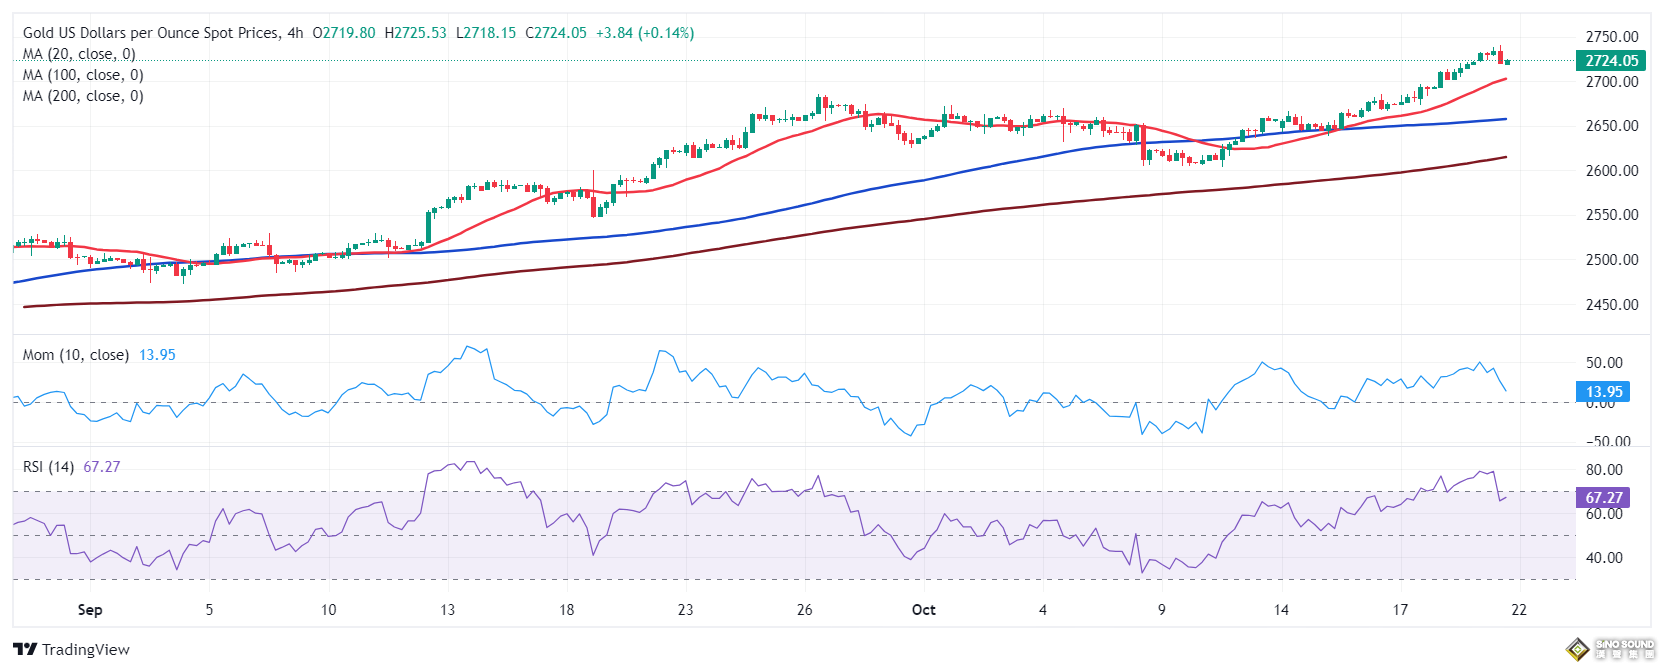Click the Mom (10, close) indicator label

pos(76,355)
